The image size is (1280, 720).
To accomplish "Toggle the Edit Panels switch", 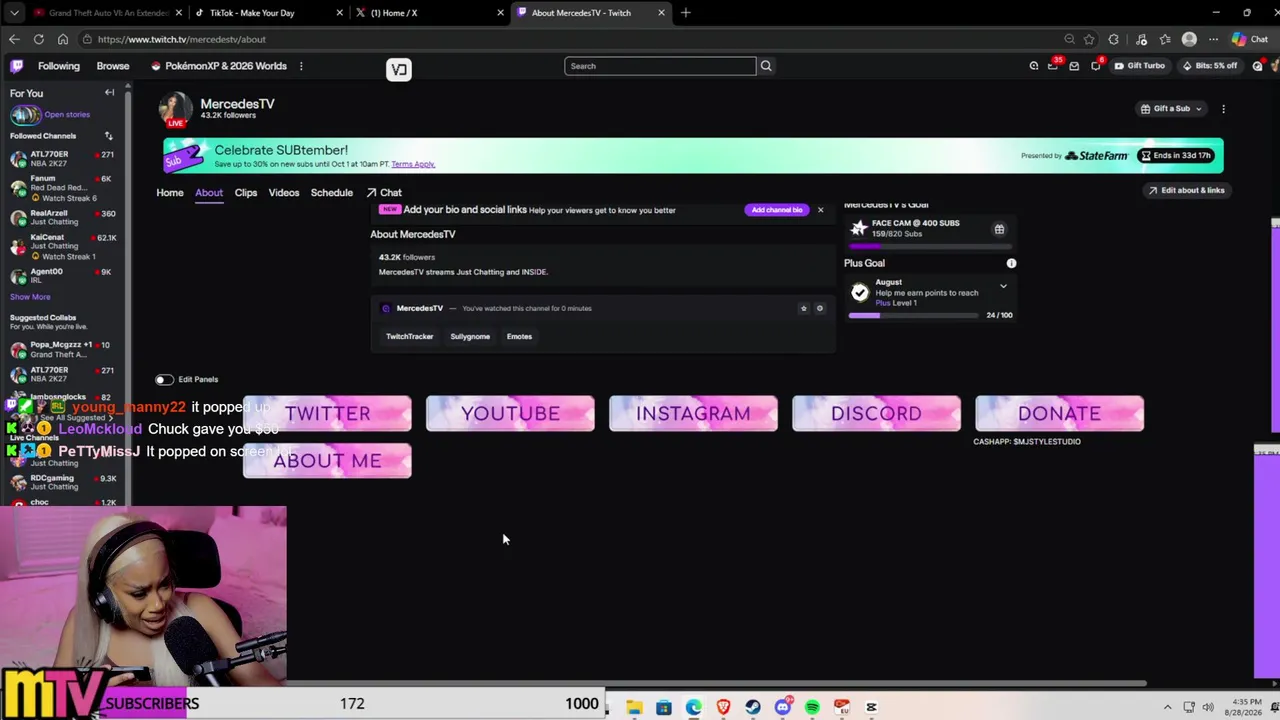I will click(x=164, y=380).
